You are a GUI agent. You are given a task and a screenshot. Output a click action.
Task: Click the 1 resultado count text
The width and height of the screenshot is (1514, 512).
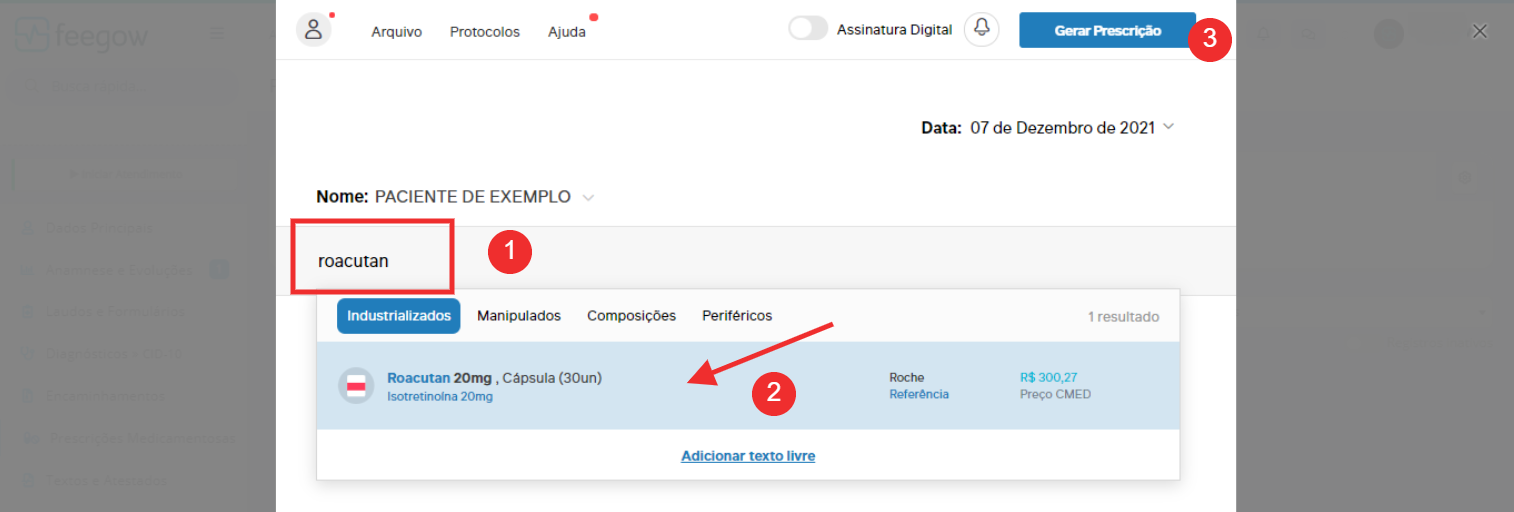(x=1123, y=317)
